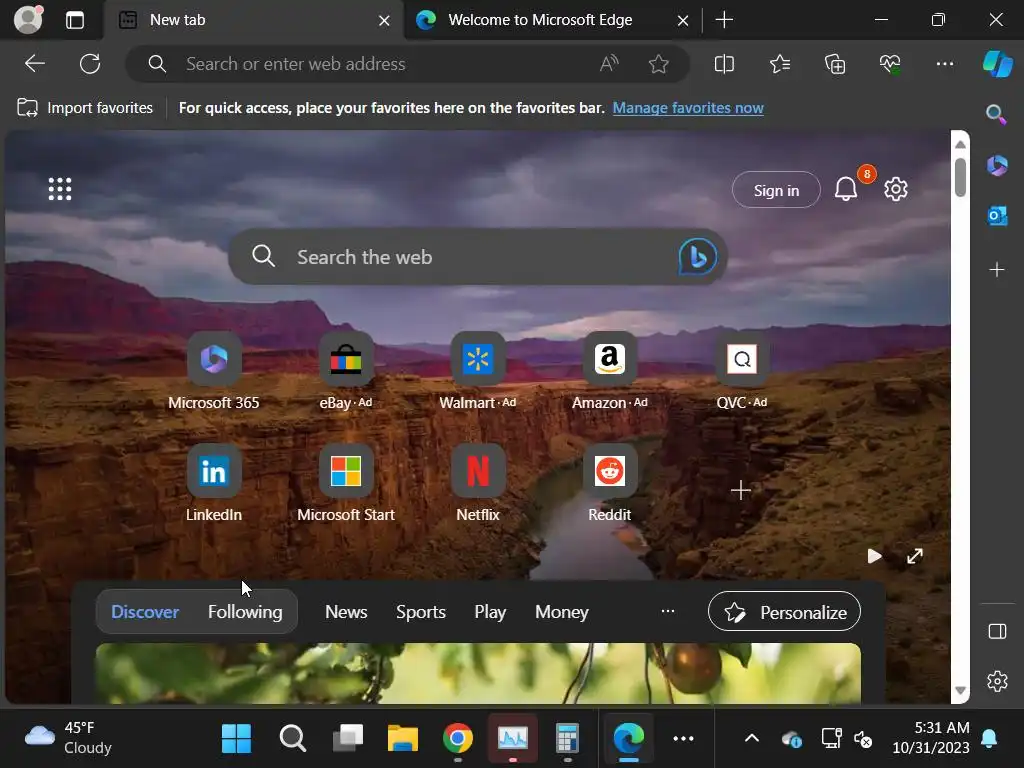The height and width of the screenshot is (768, 1024).
Task: Reload the page with the refresh icon
Action: (90, 64)
